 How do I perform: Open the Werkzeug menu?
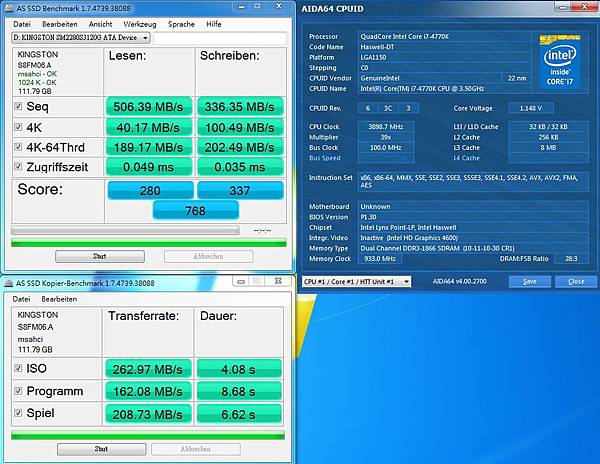(x=140, y=24)
